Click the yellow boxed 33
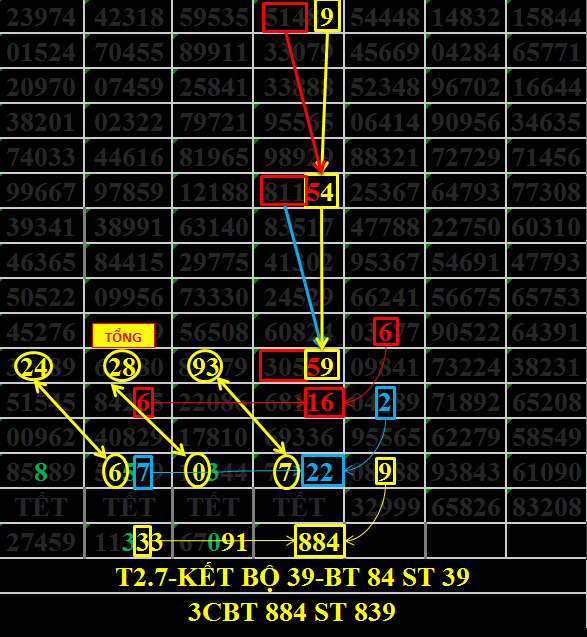The width and height of the screenshot is (587, 637). click(143, 541)
